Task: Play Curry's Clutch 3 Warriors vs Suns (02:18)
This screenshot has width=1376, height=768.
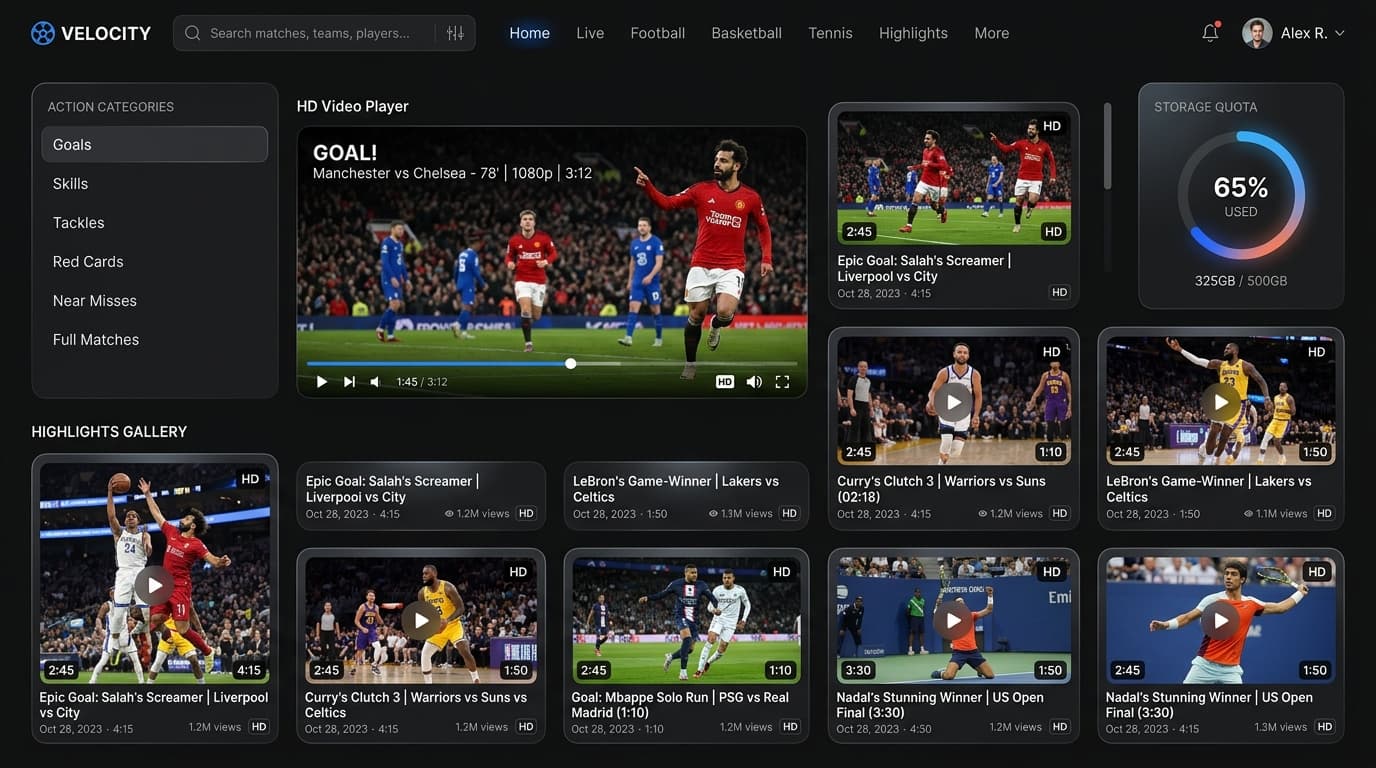Action: pos(954,402)
